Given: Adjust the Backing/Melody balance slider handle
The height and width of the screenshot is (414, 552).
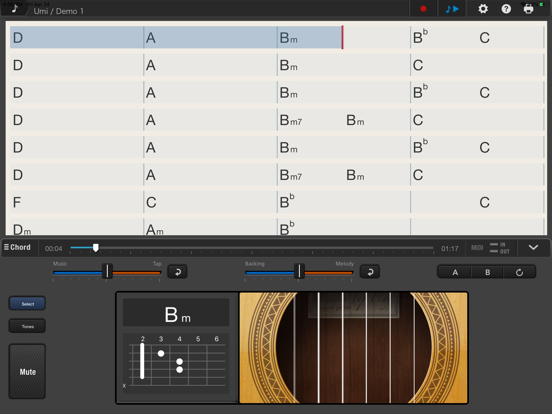Looking at the screenshot, I should pos(299,271).
